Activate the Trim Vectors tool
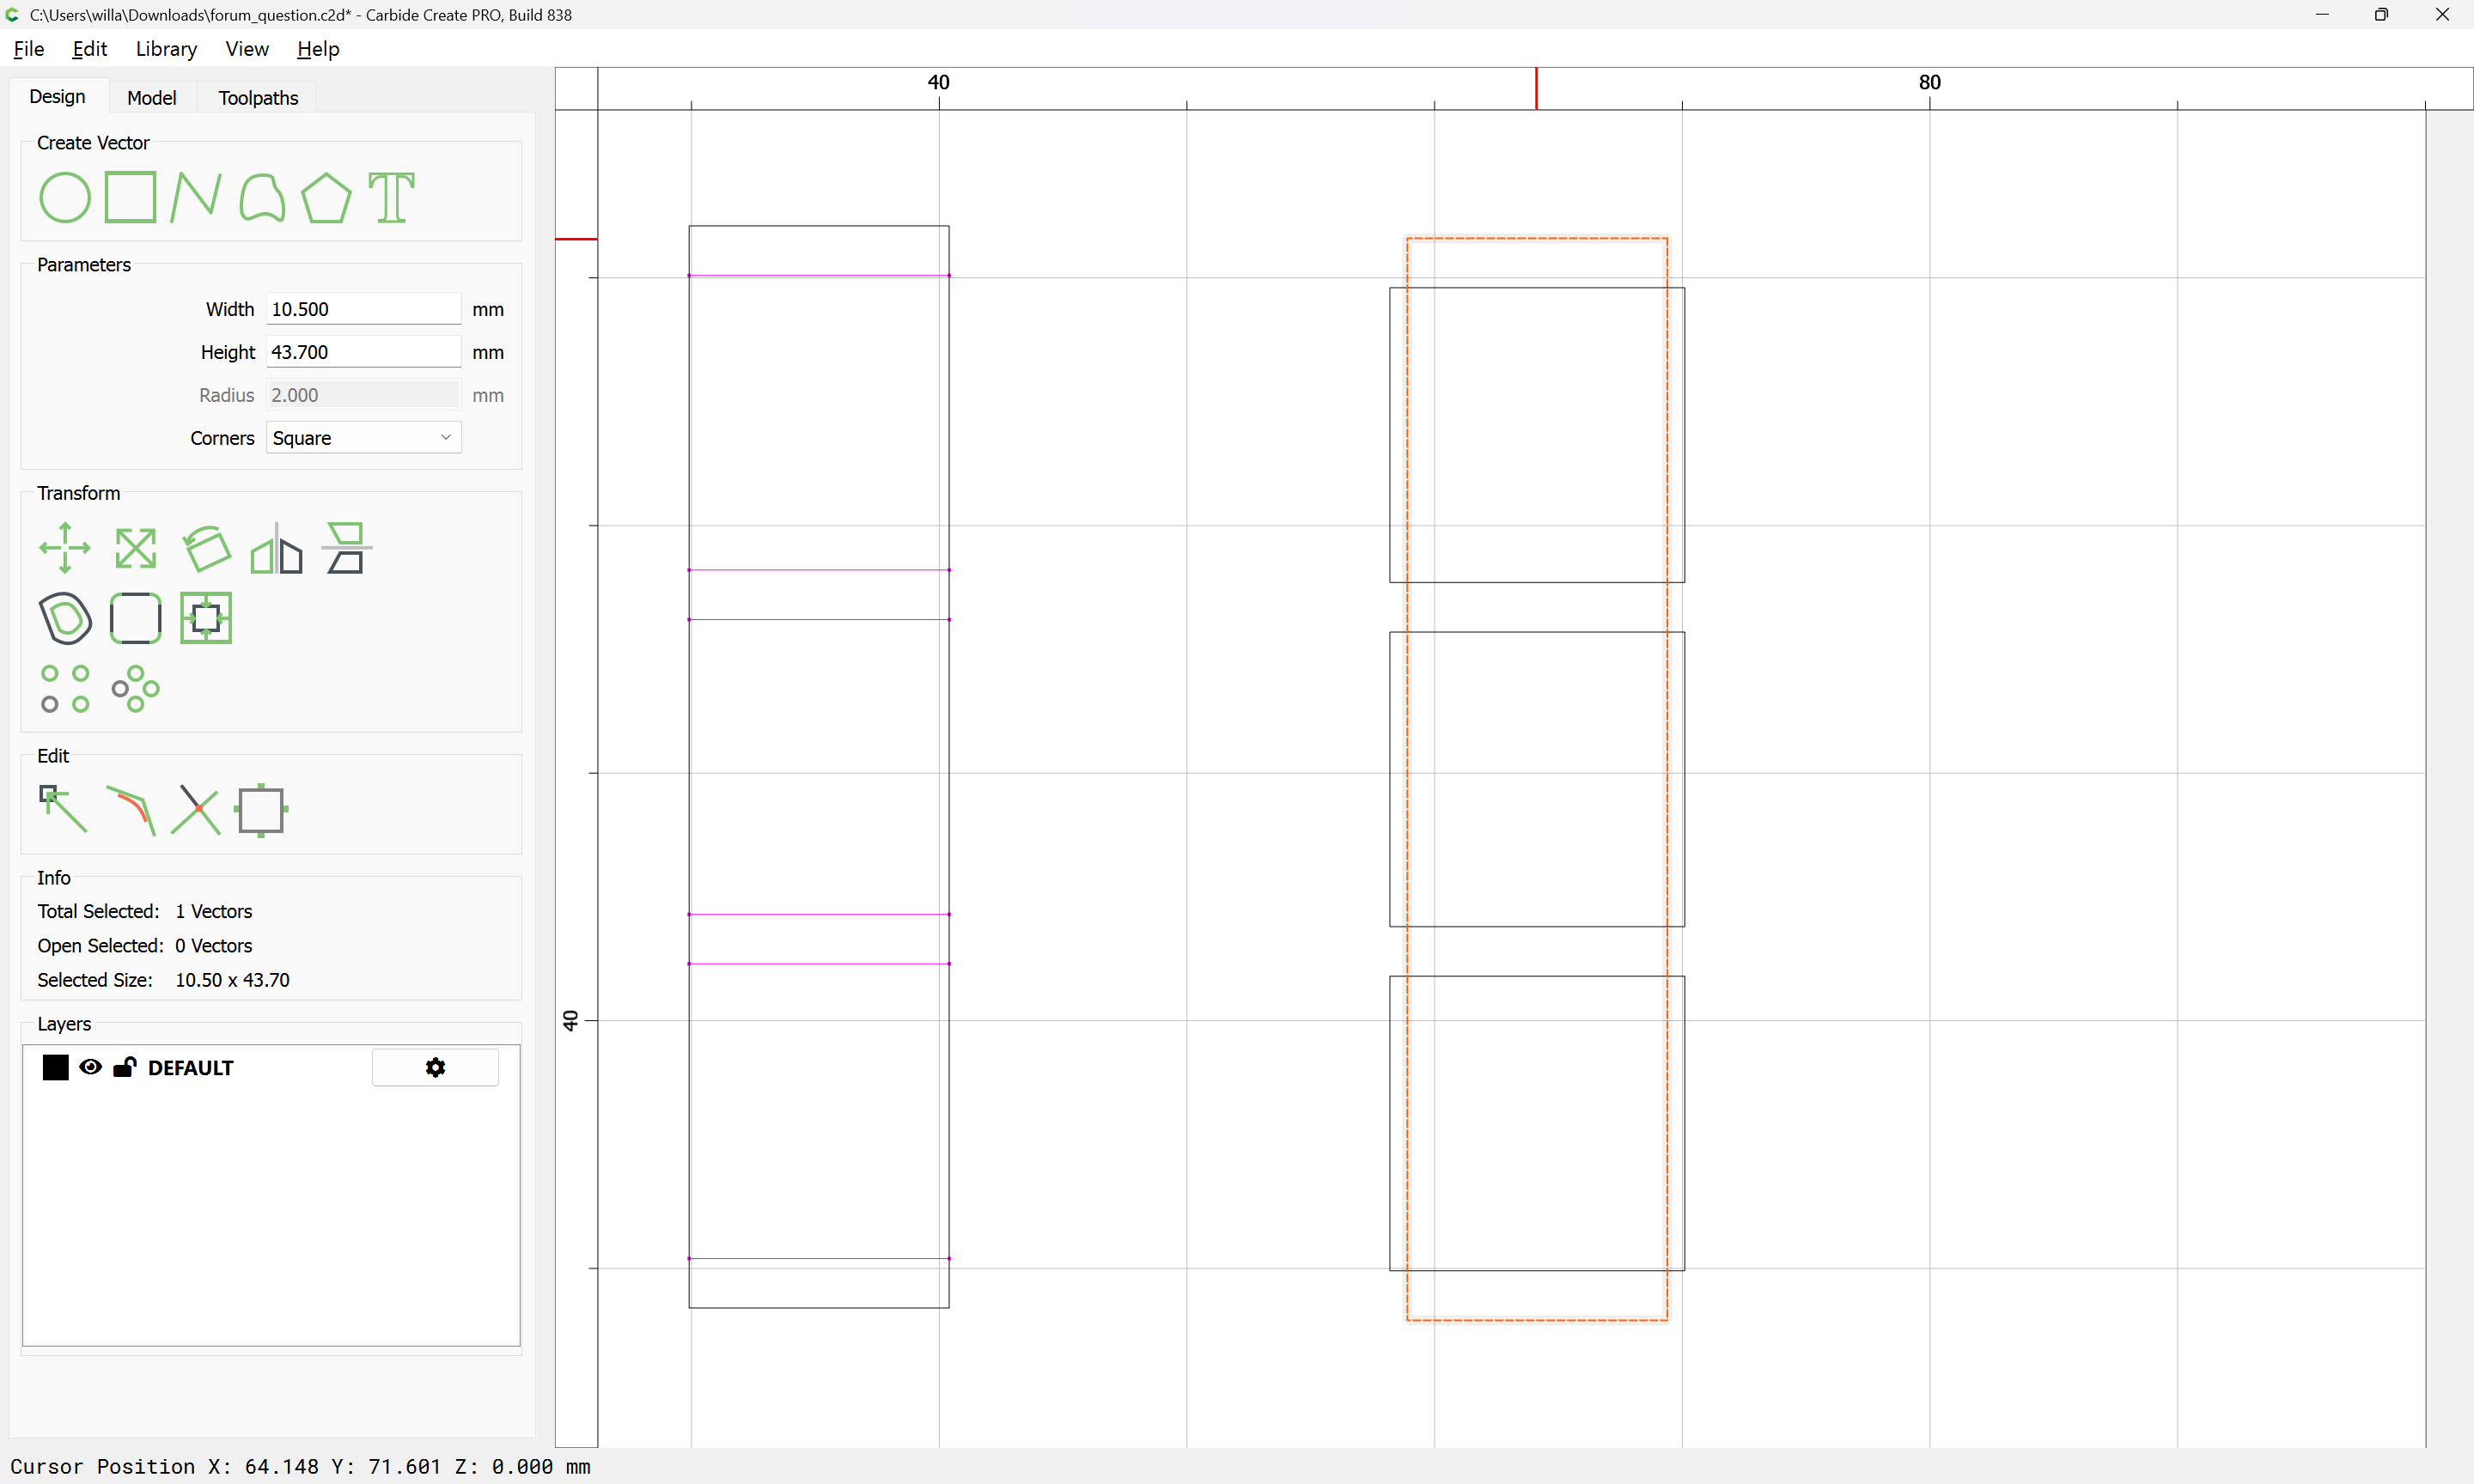This screenshot has height=1484, width=2474. pyautogui.click(x=195, y=809)
